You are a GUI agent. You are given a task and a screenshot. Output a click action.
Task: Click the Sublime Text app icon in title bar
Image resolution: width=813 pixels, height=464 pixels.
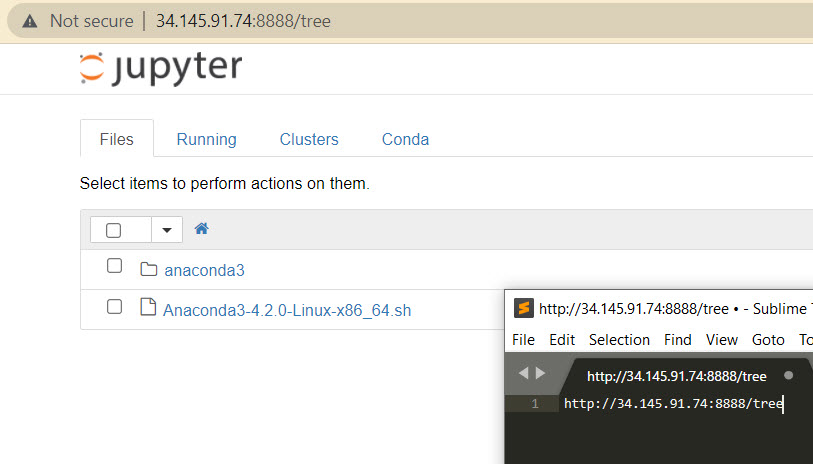[x=524, y=308]
